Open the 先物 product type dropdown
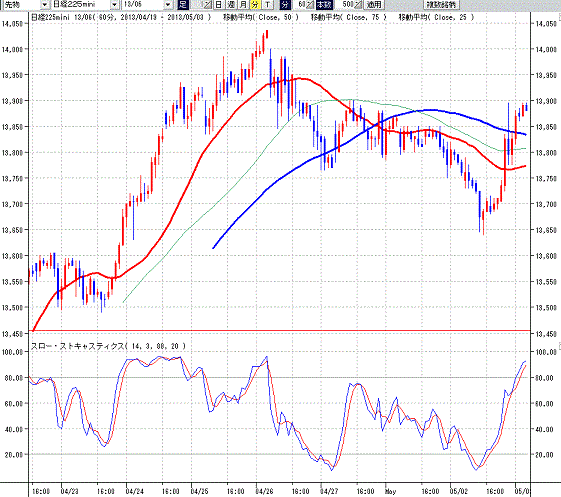This screenshot has width=561, height=497. pos(44,5)
